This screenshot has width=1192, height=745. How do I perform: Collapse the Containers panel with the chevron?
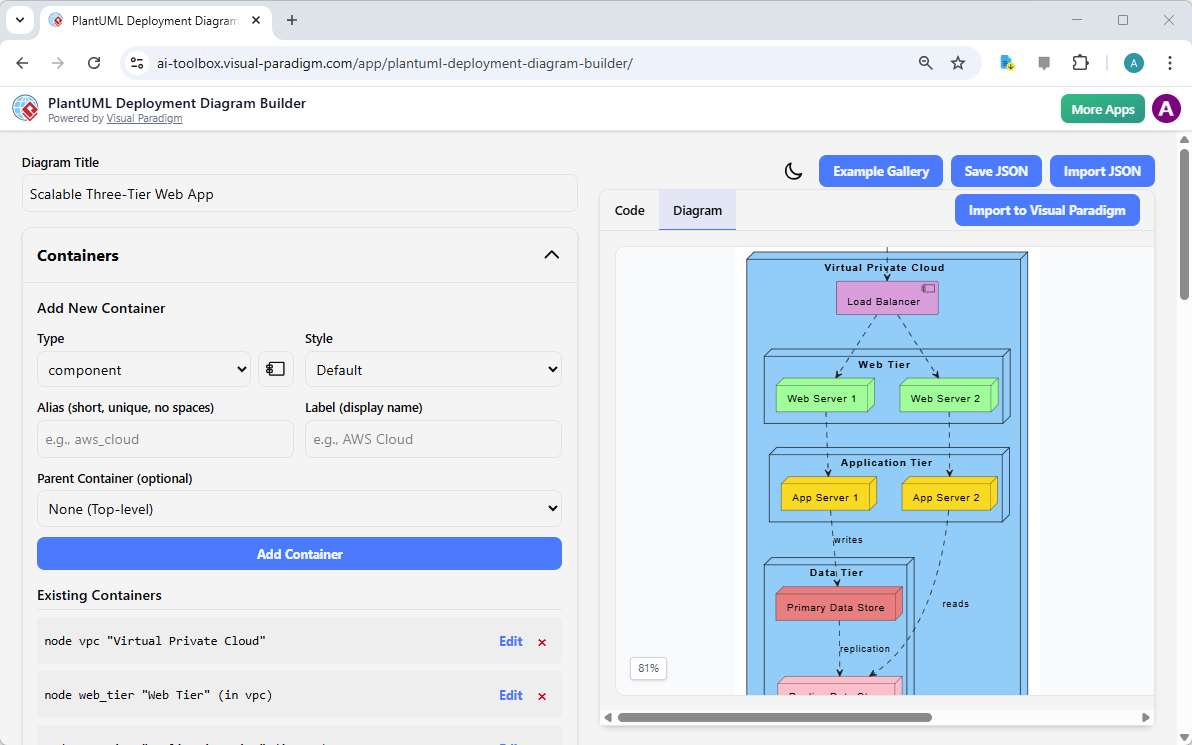[551, 255]
